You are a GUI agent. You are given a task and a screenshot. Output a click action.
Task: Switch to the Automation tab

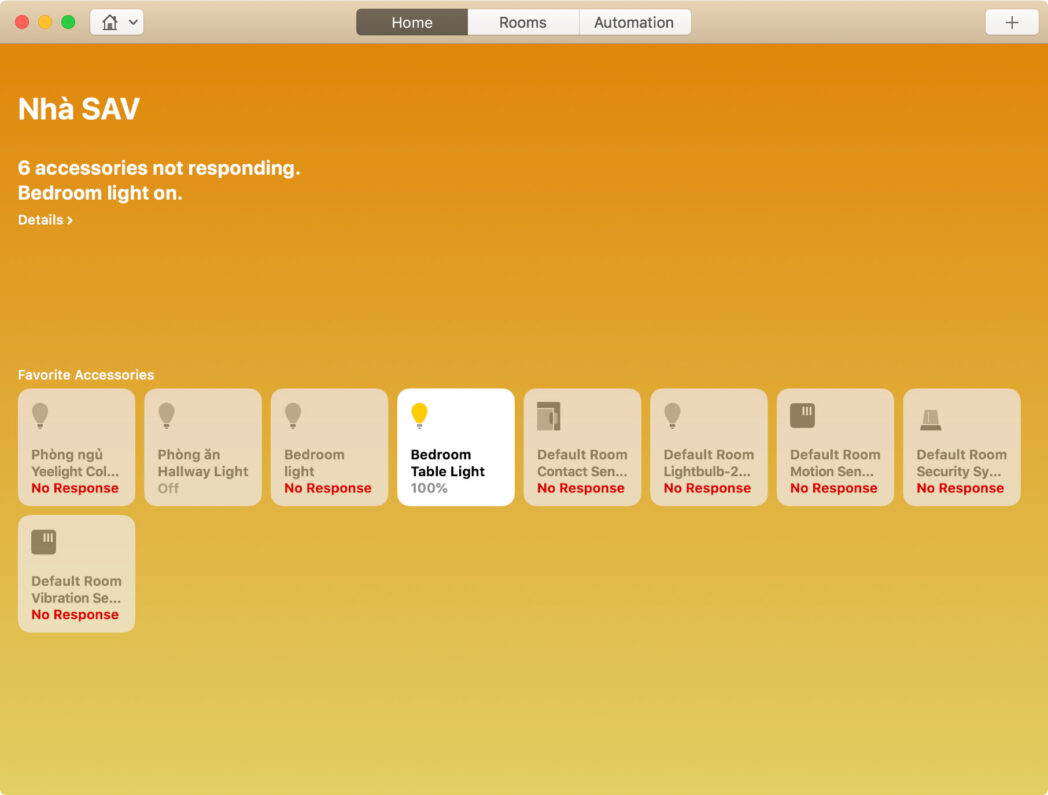pos(634,22)
